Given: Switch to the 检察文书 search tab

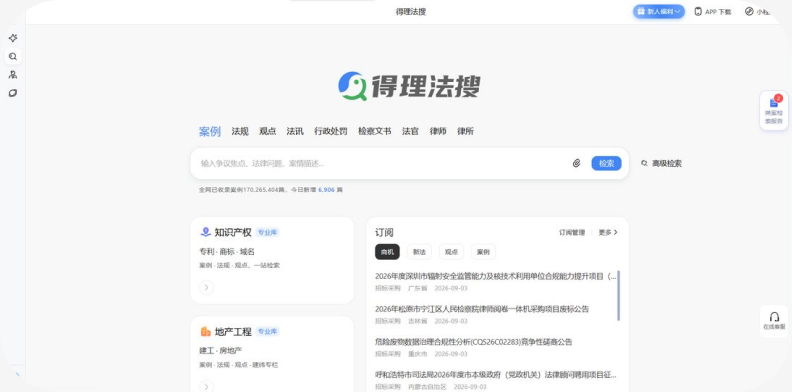Looking at the screenshot, I should coord(375,131).
